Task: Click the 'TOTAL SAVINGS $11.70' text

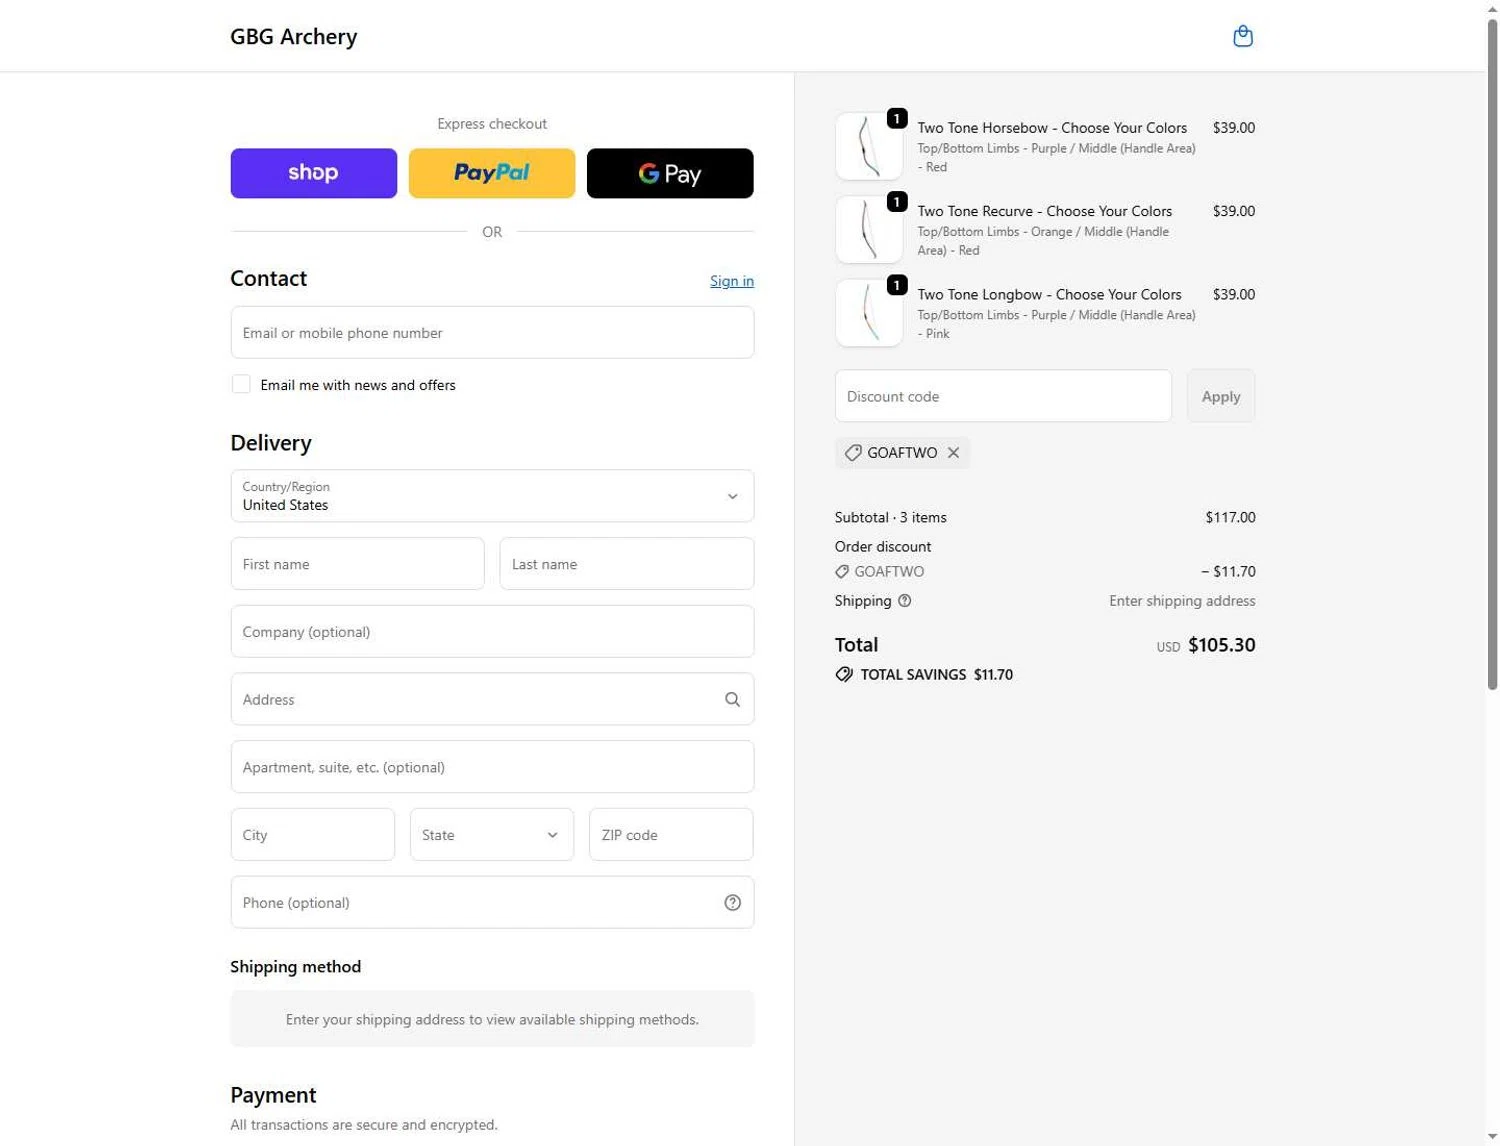Action: coord(937,675)
